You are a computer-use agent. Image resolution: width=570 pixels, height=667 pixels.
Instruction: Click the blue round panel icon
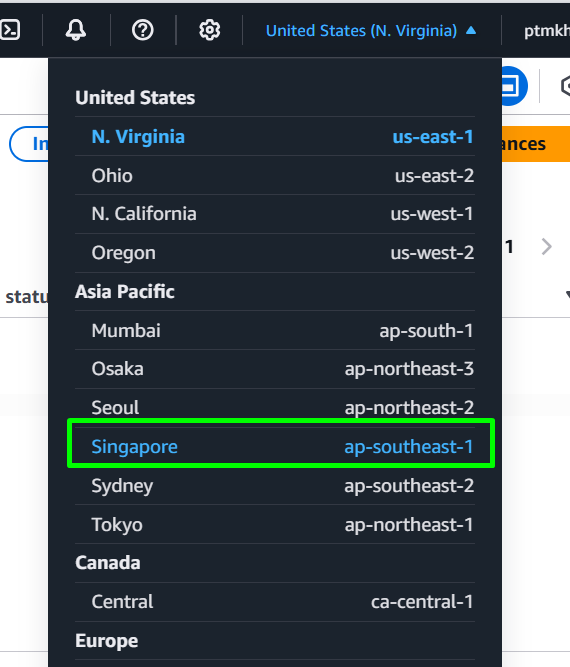(x=515, y=86)
